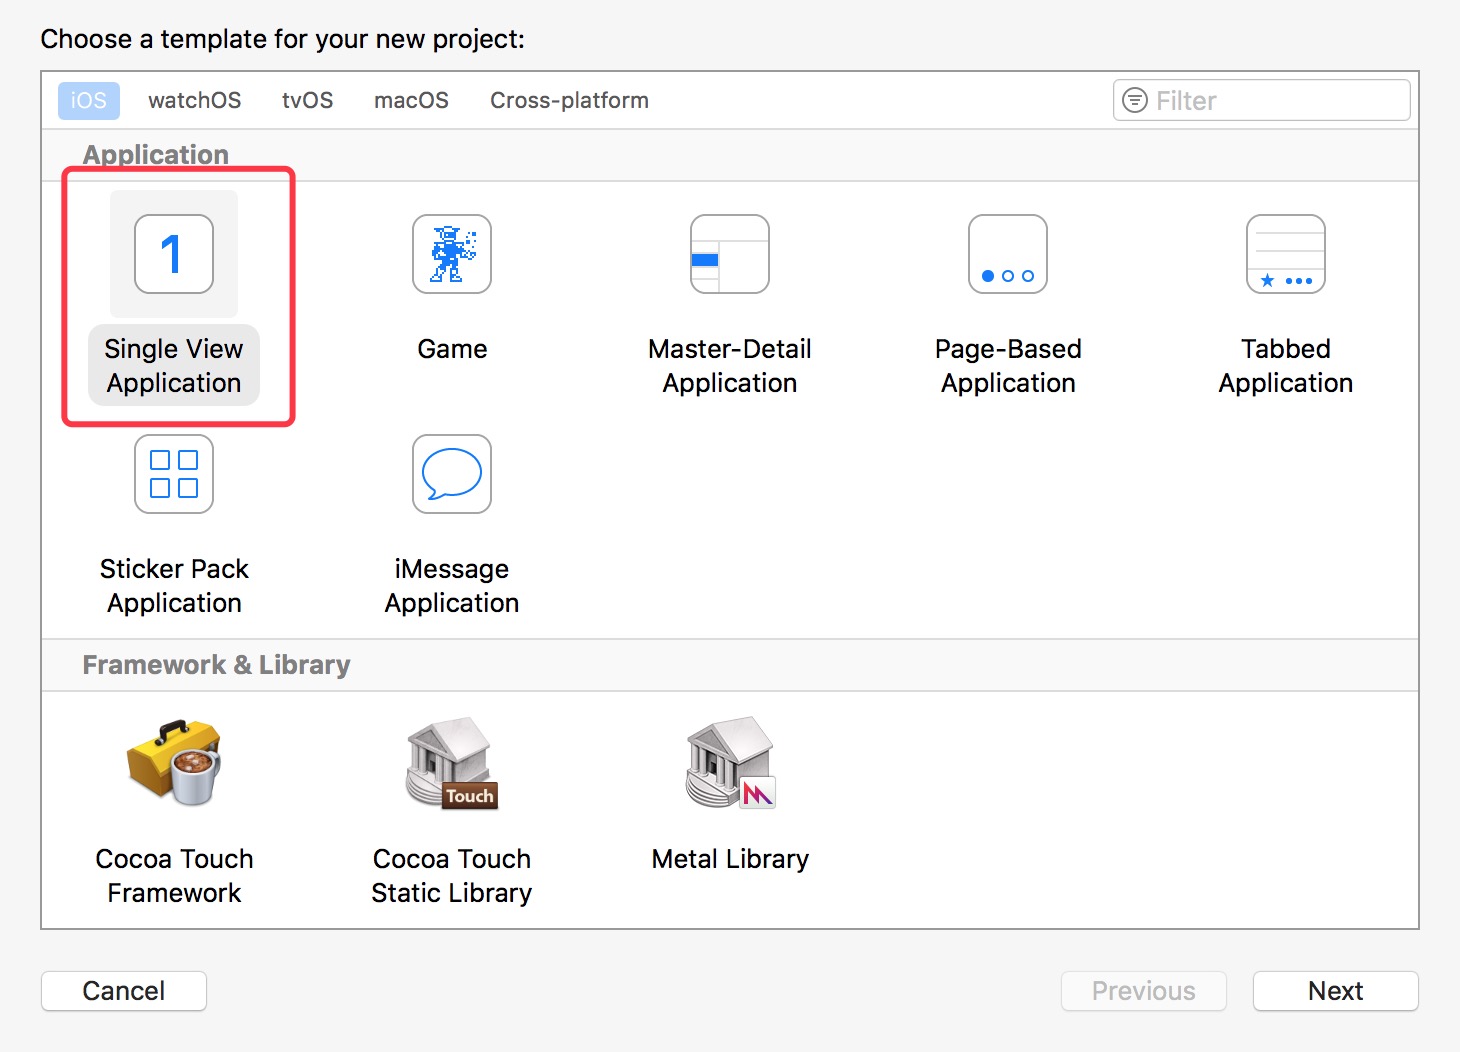Switch to the iOS tab

click(x=89, y=100)
